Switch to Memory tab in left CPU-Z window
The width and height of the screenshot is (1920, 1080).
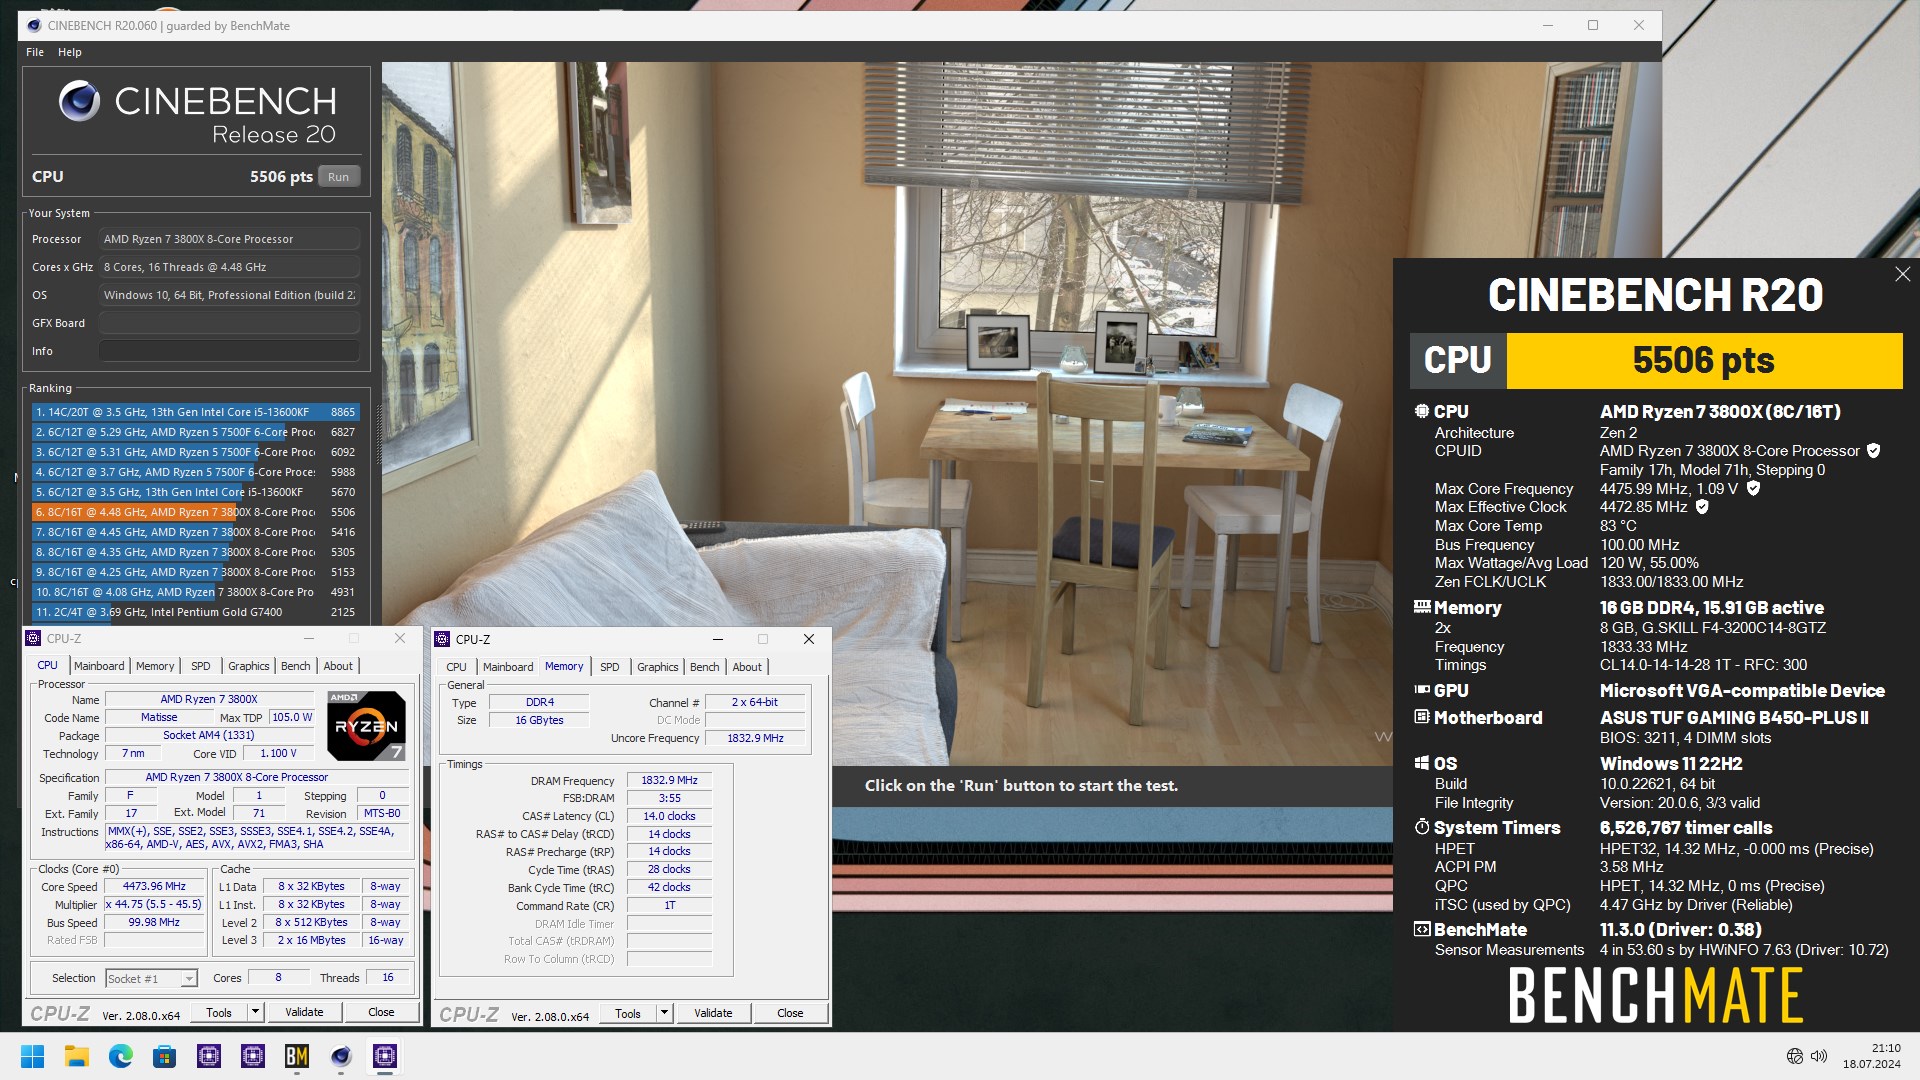pos(155,666)
